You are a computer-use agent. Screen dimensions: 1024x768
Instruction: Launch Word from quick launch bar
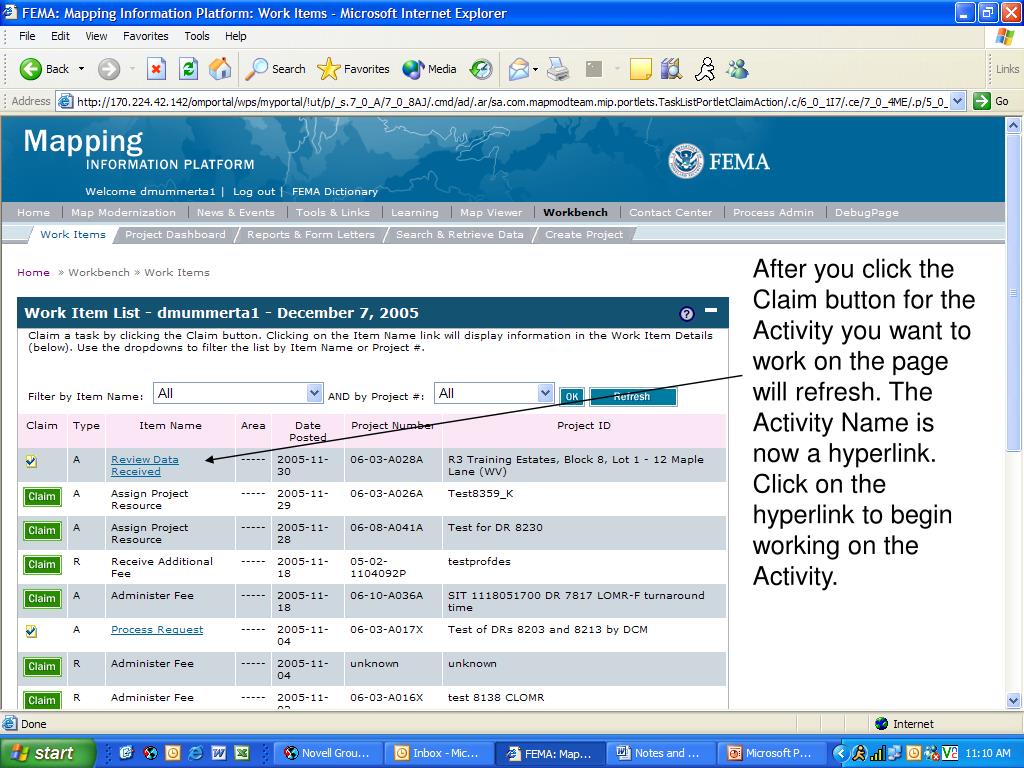point(218,753)
